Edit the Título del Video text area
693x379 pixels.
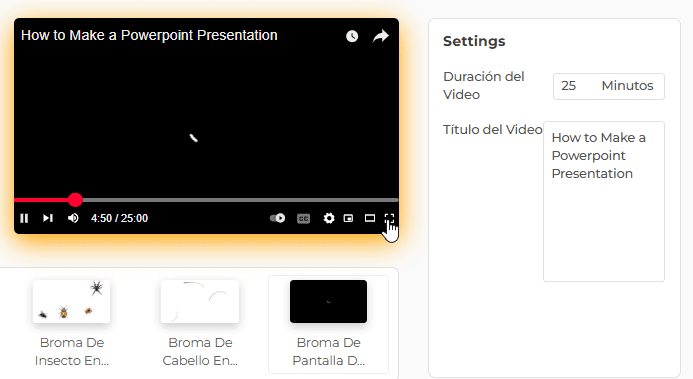pos(604,201)
